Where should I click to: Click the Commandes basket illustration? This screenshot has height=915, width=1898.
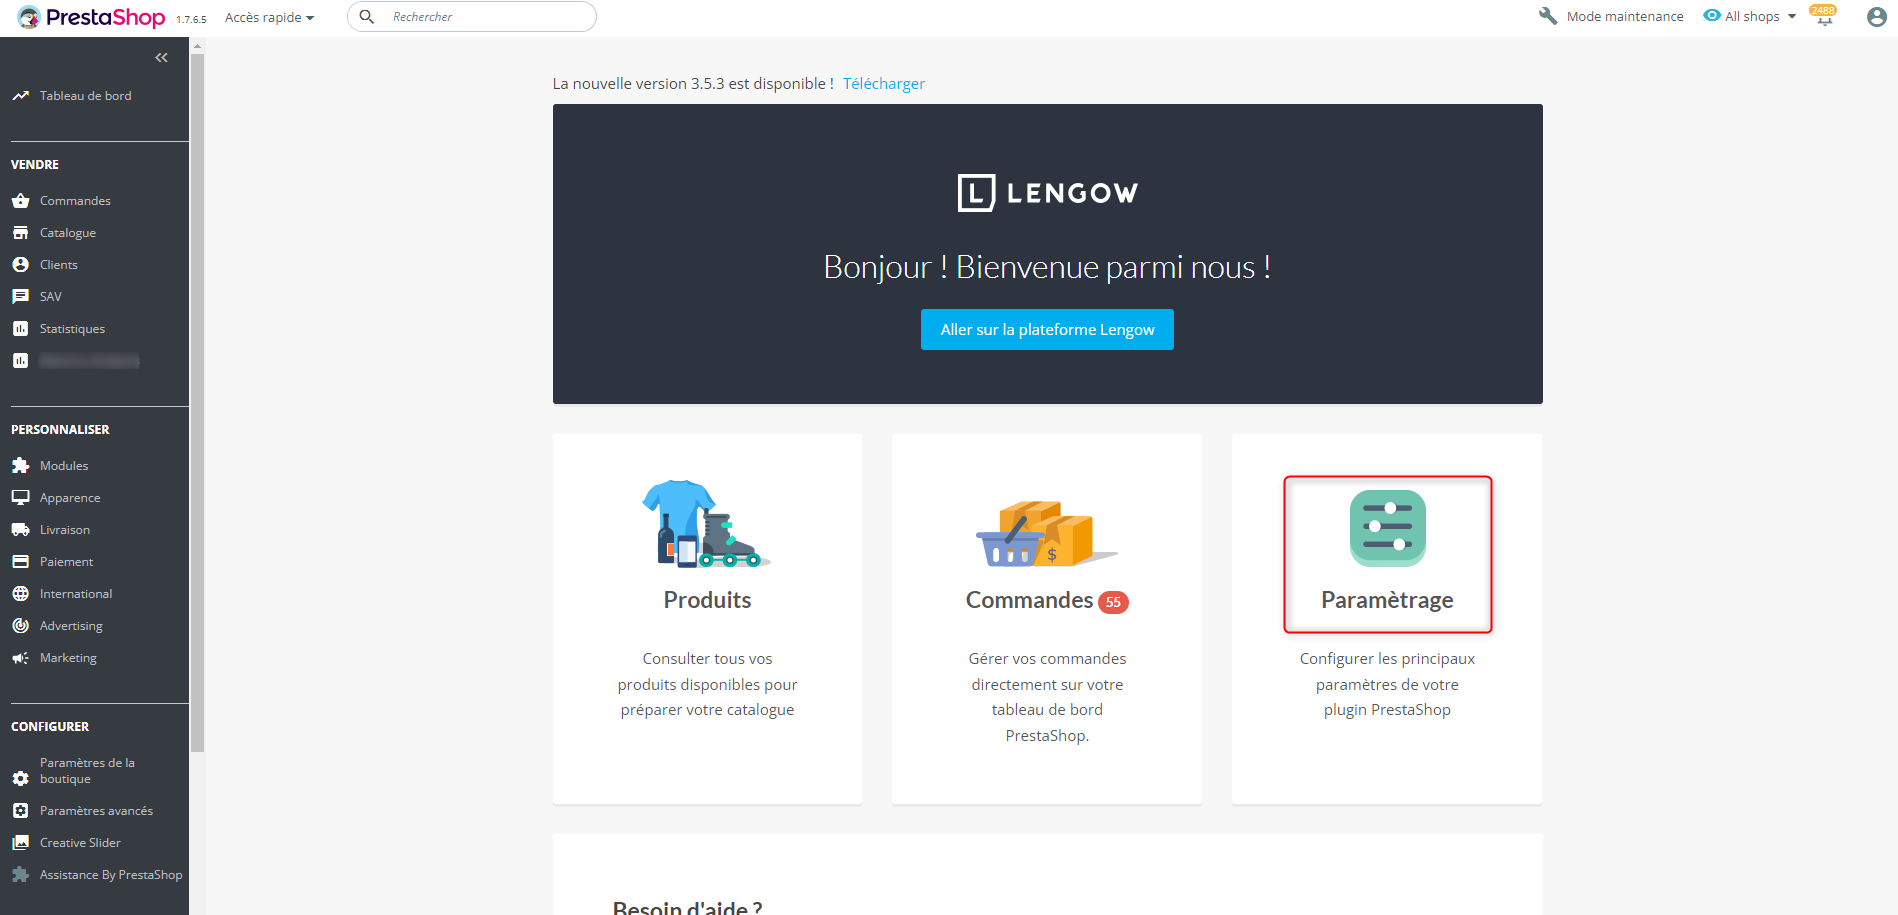[x=1045, y=533]
